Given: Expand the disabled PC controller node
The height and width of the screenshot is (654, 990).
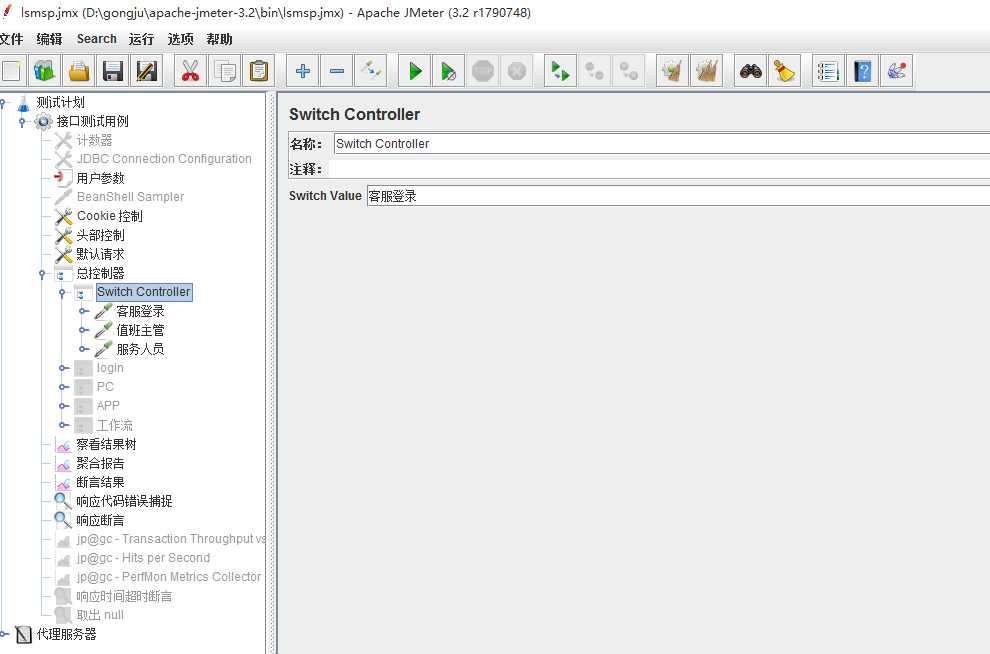Looking at the screenshot, I should click(x=64, y=387).
